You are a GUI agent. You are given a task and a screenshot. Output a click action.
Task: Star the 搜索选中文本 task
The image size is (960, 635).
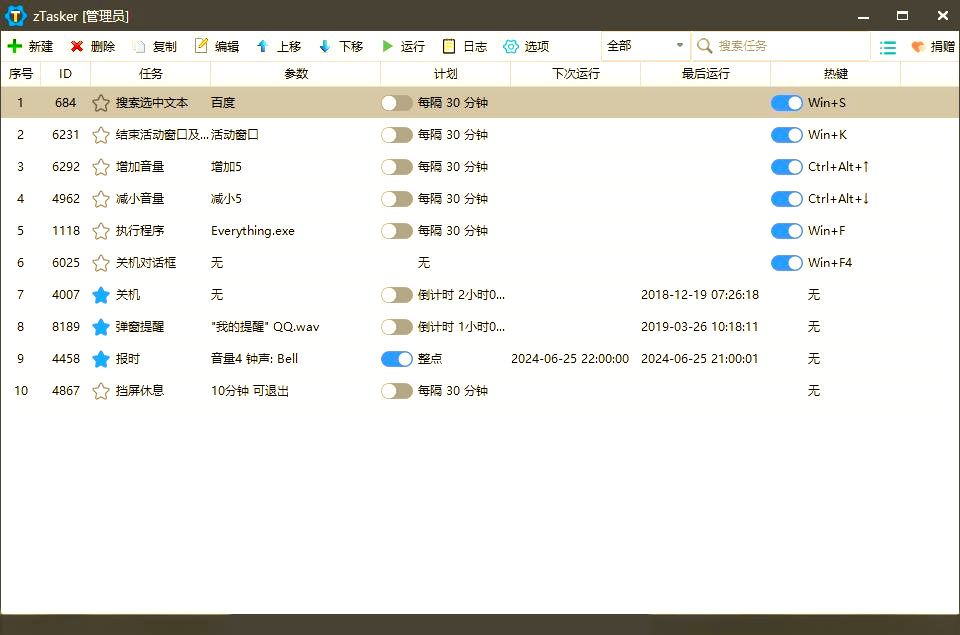[x=100, y=103]
